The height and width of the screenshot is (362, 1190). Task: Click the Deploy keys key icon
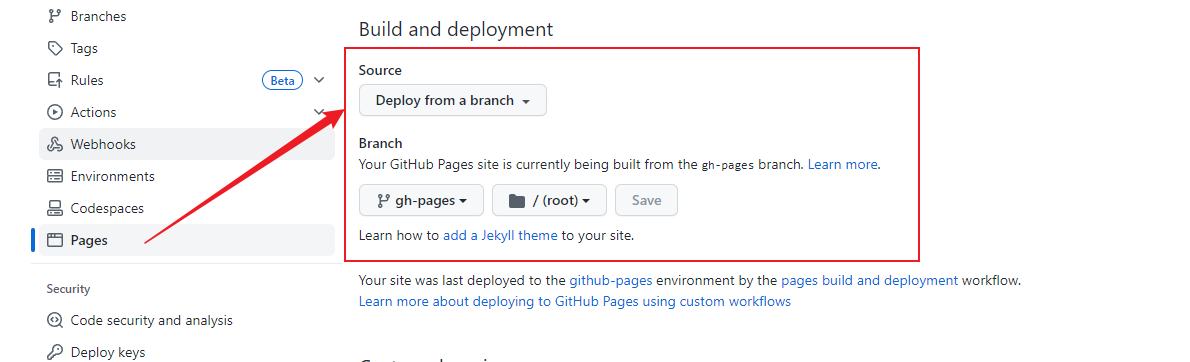tap(55, 352)
